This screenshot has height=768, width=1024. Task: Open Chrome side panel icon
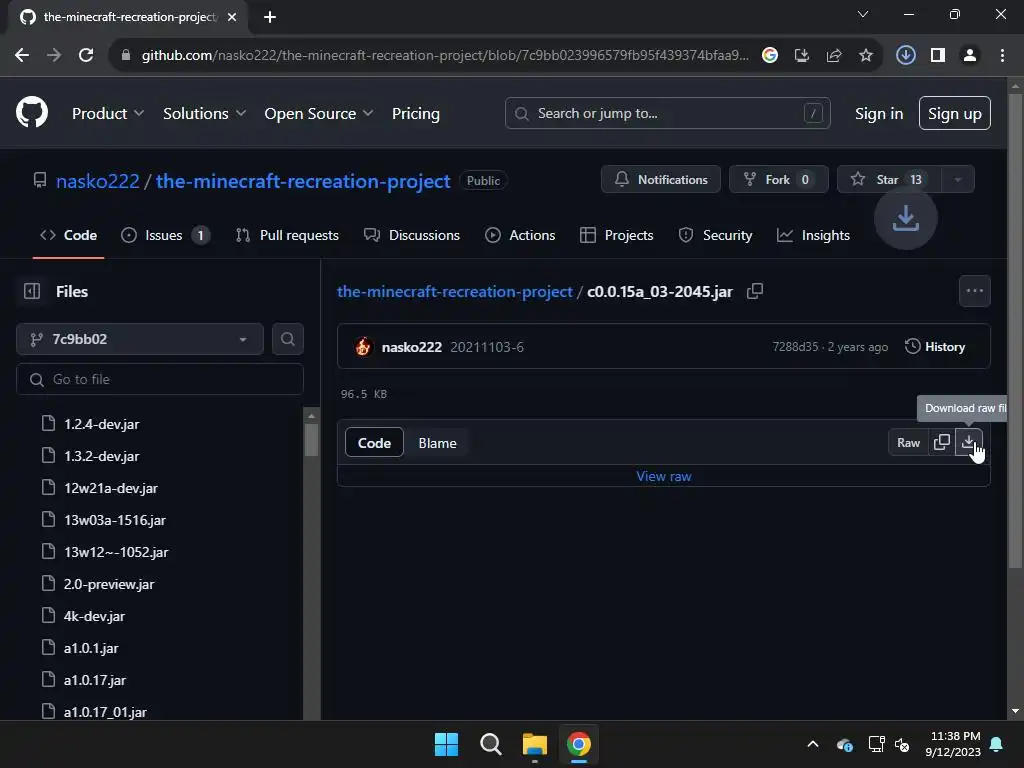coord(938,55)
